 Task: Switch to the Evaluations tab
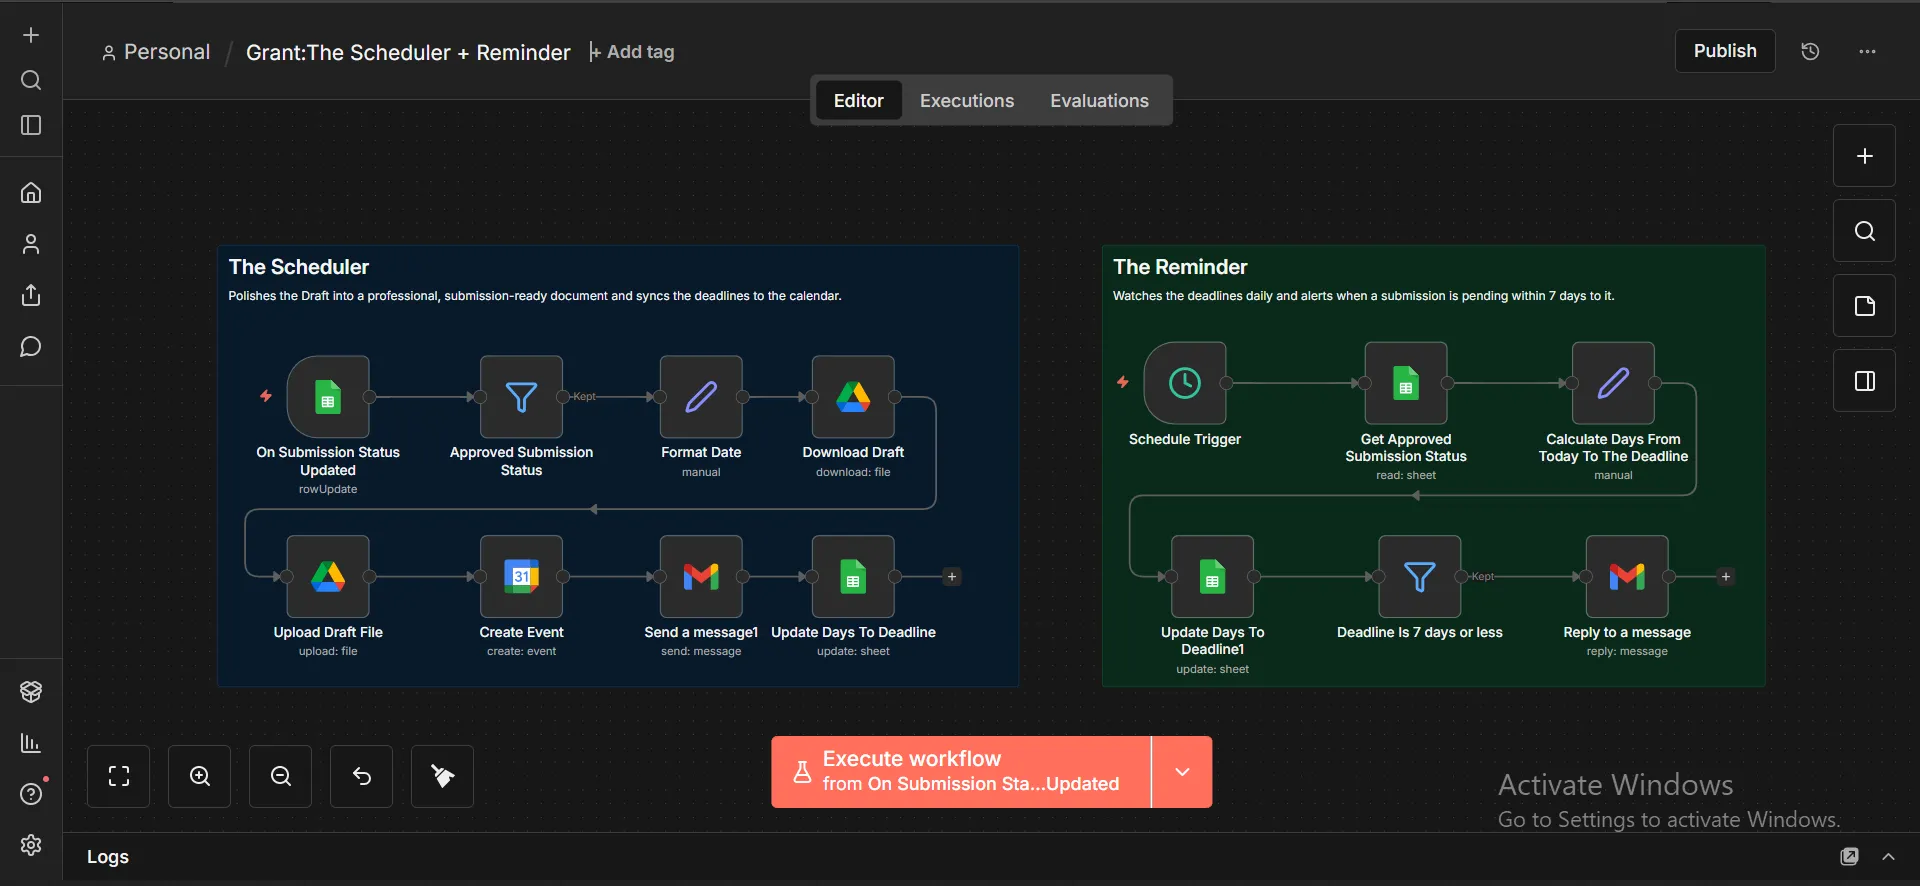click(1099, 101)
